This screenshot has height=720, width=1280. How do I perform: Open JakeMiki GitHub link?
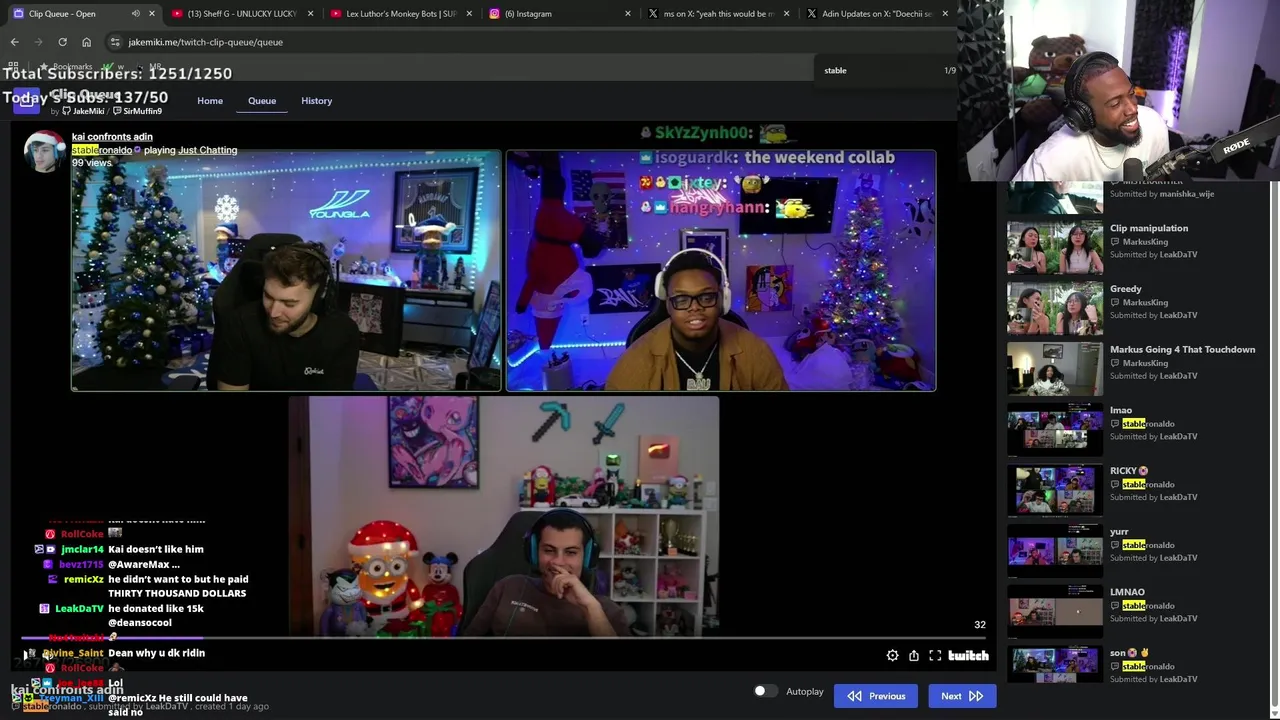[x=83, y=111]
